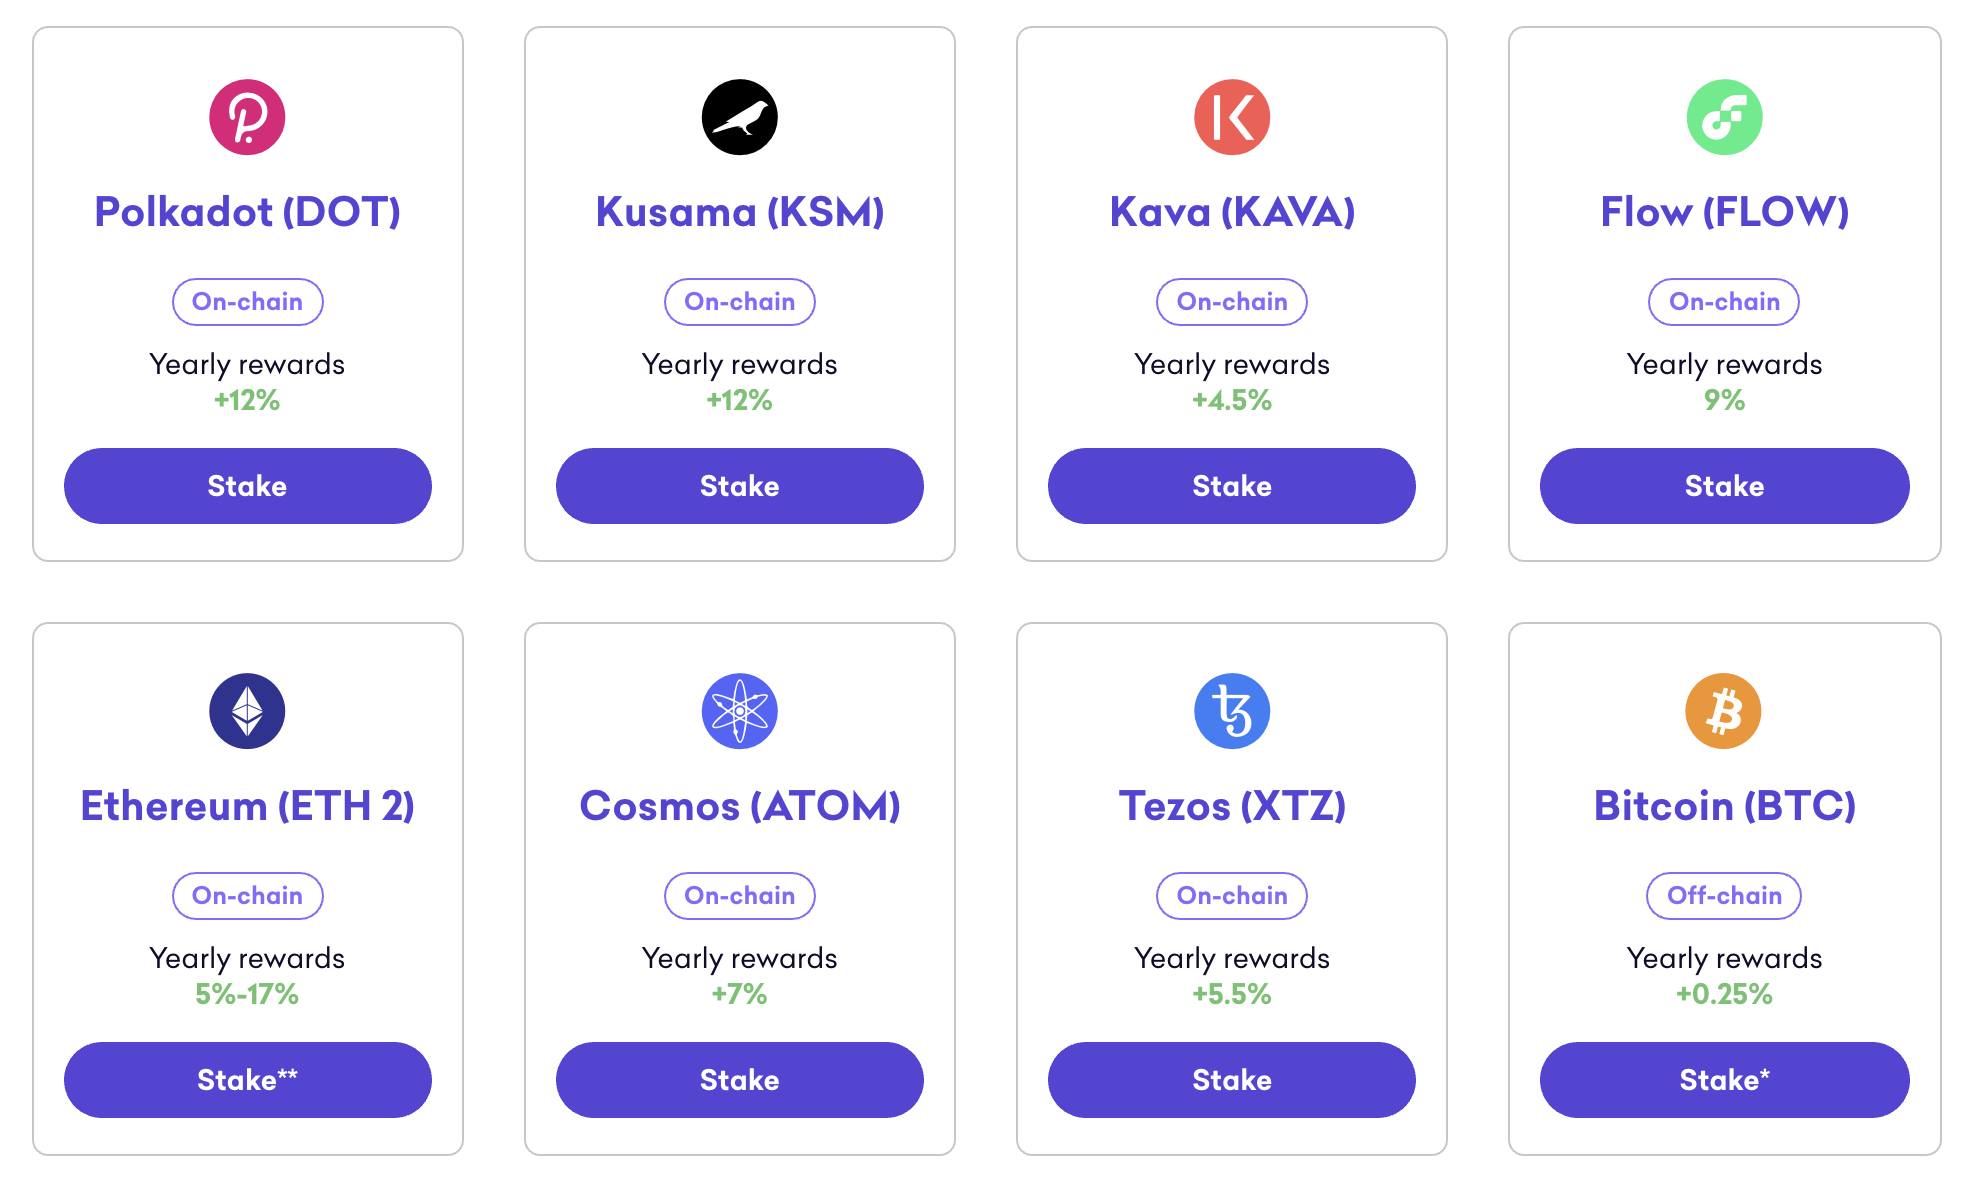
Task: Click the Tezos logo icon
Action: point(1231,710)
